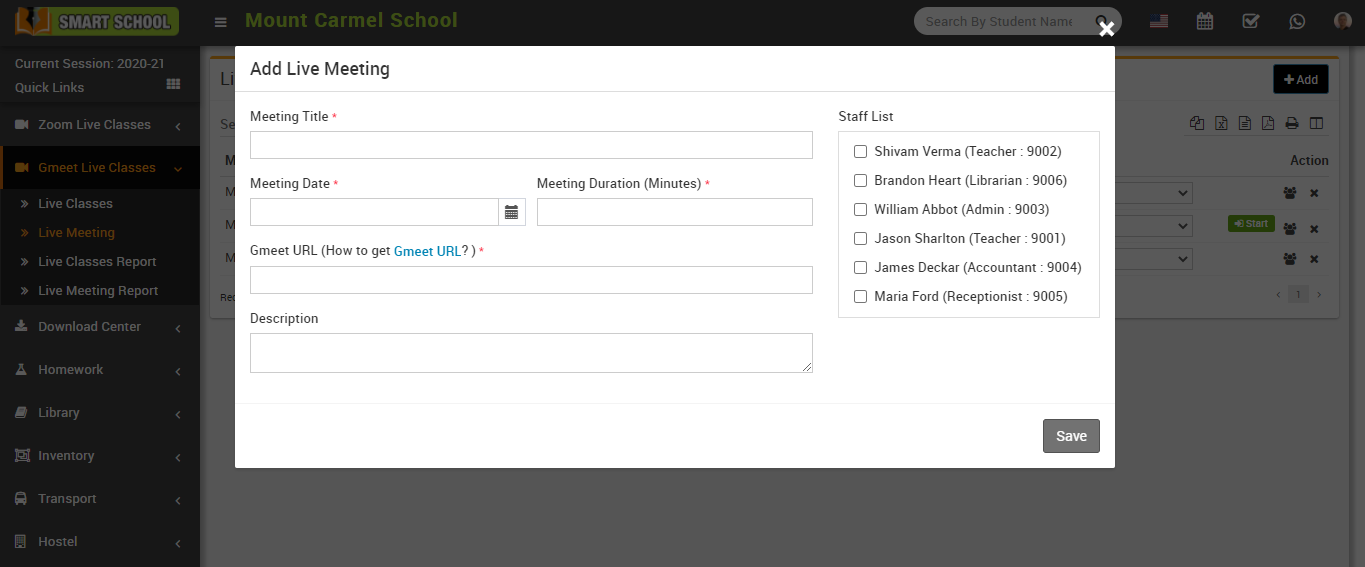Open the task checklist icon in header
The width and height of the screenshot is (1365, 567).
[1250, 21]
